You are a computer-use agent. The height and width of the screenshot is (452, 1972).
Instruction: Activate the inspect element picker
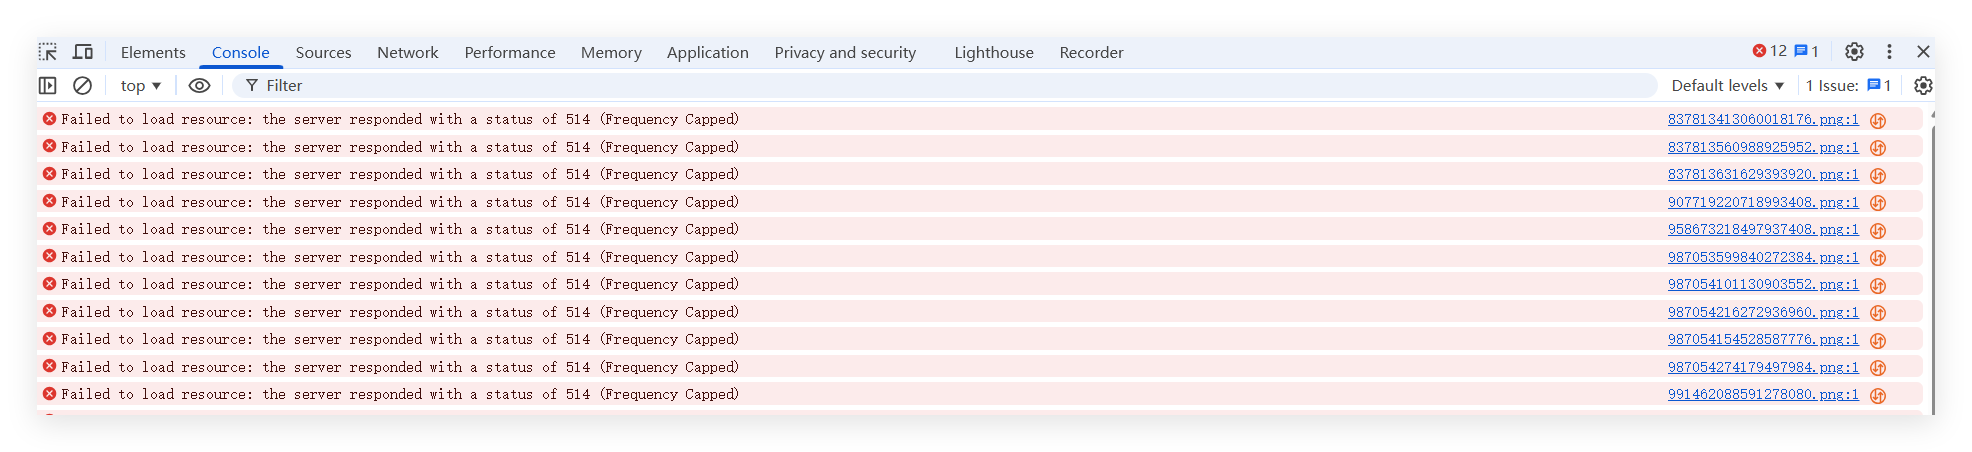[48, 52]
